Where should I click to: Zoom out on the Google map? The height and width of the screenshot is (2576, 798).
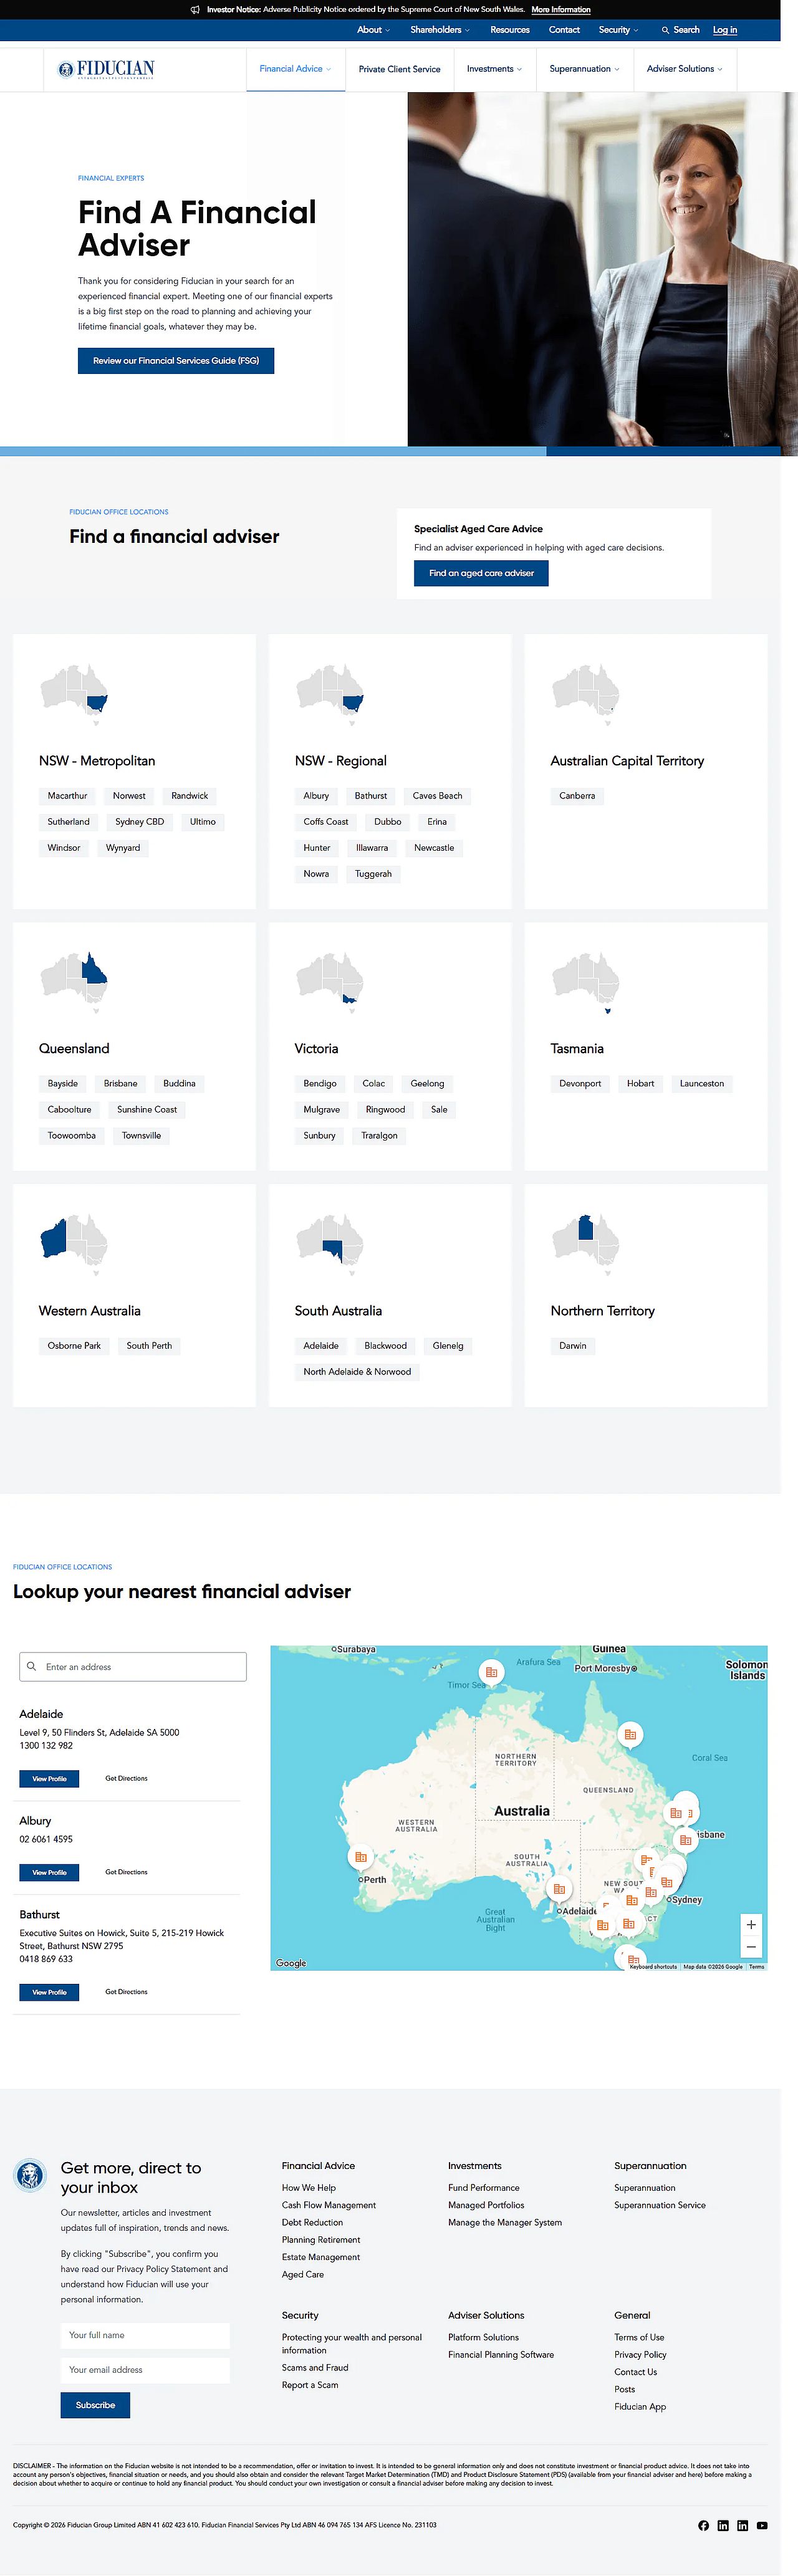click(x=751, y=1947)
